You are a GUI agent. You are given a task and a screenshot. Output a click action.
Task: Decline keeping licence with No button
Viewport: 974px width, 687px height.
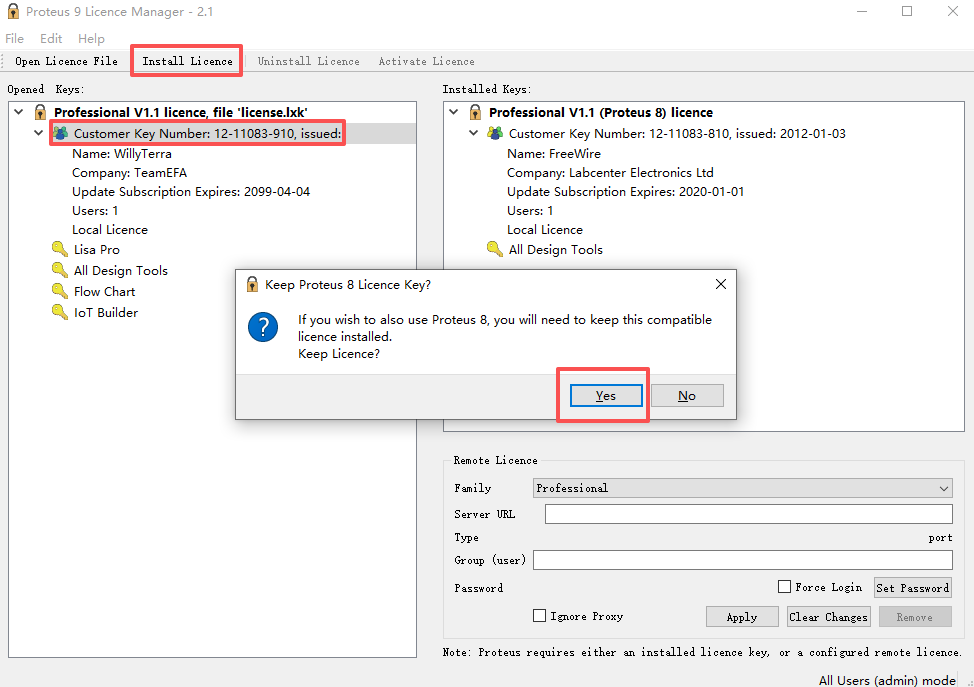click(687, 396)
